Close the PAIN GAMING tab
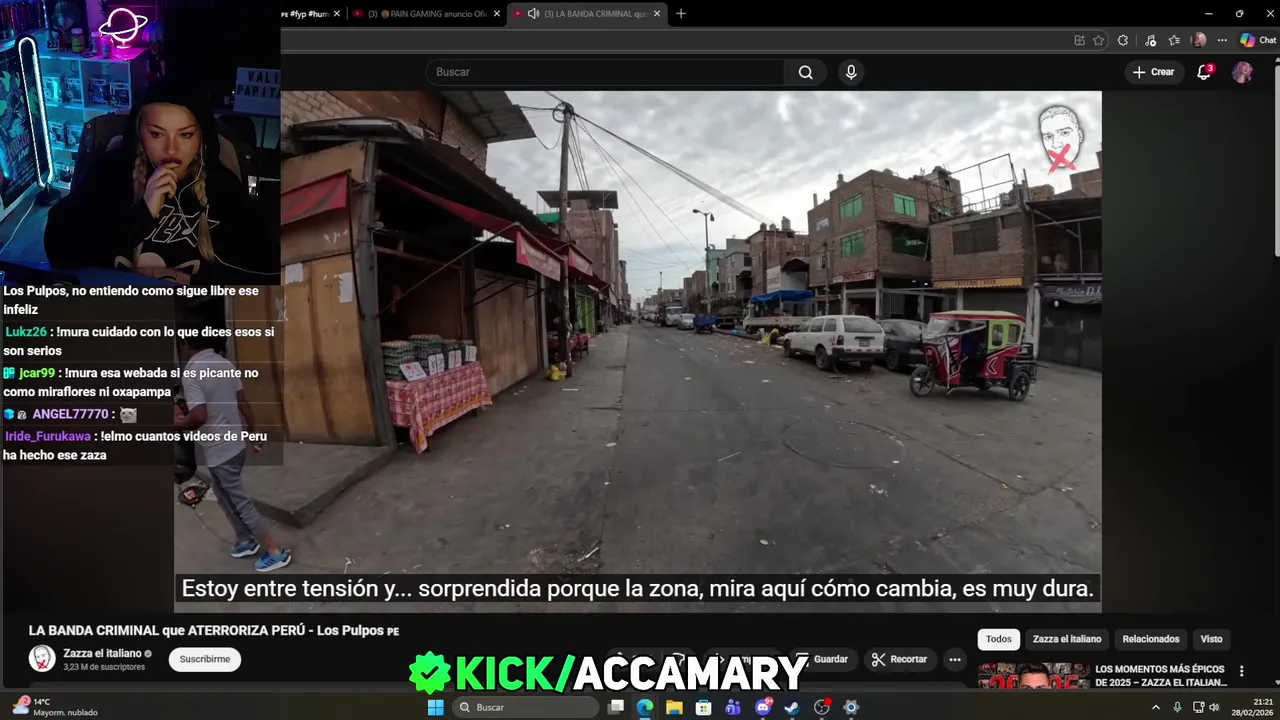The height and width of the screenshot is (720, 1280). coord(497,14)
